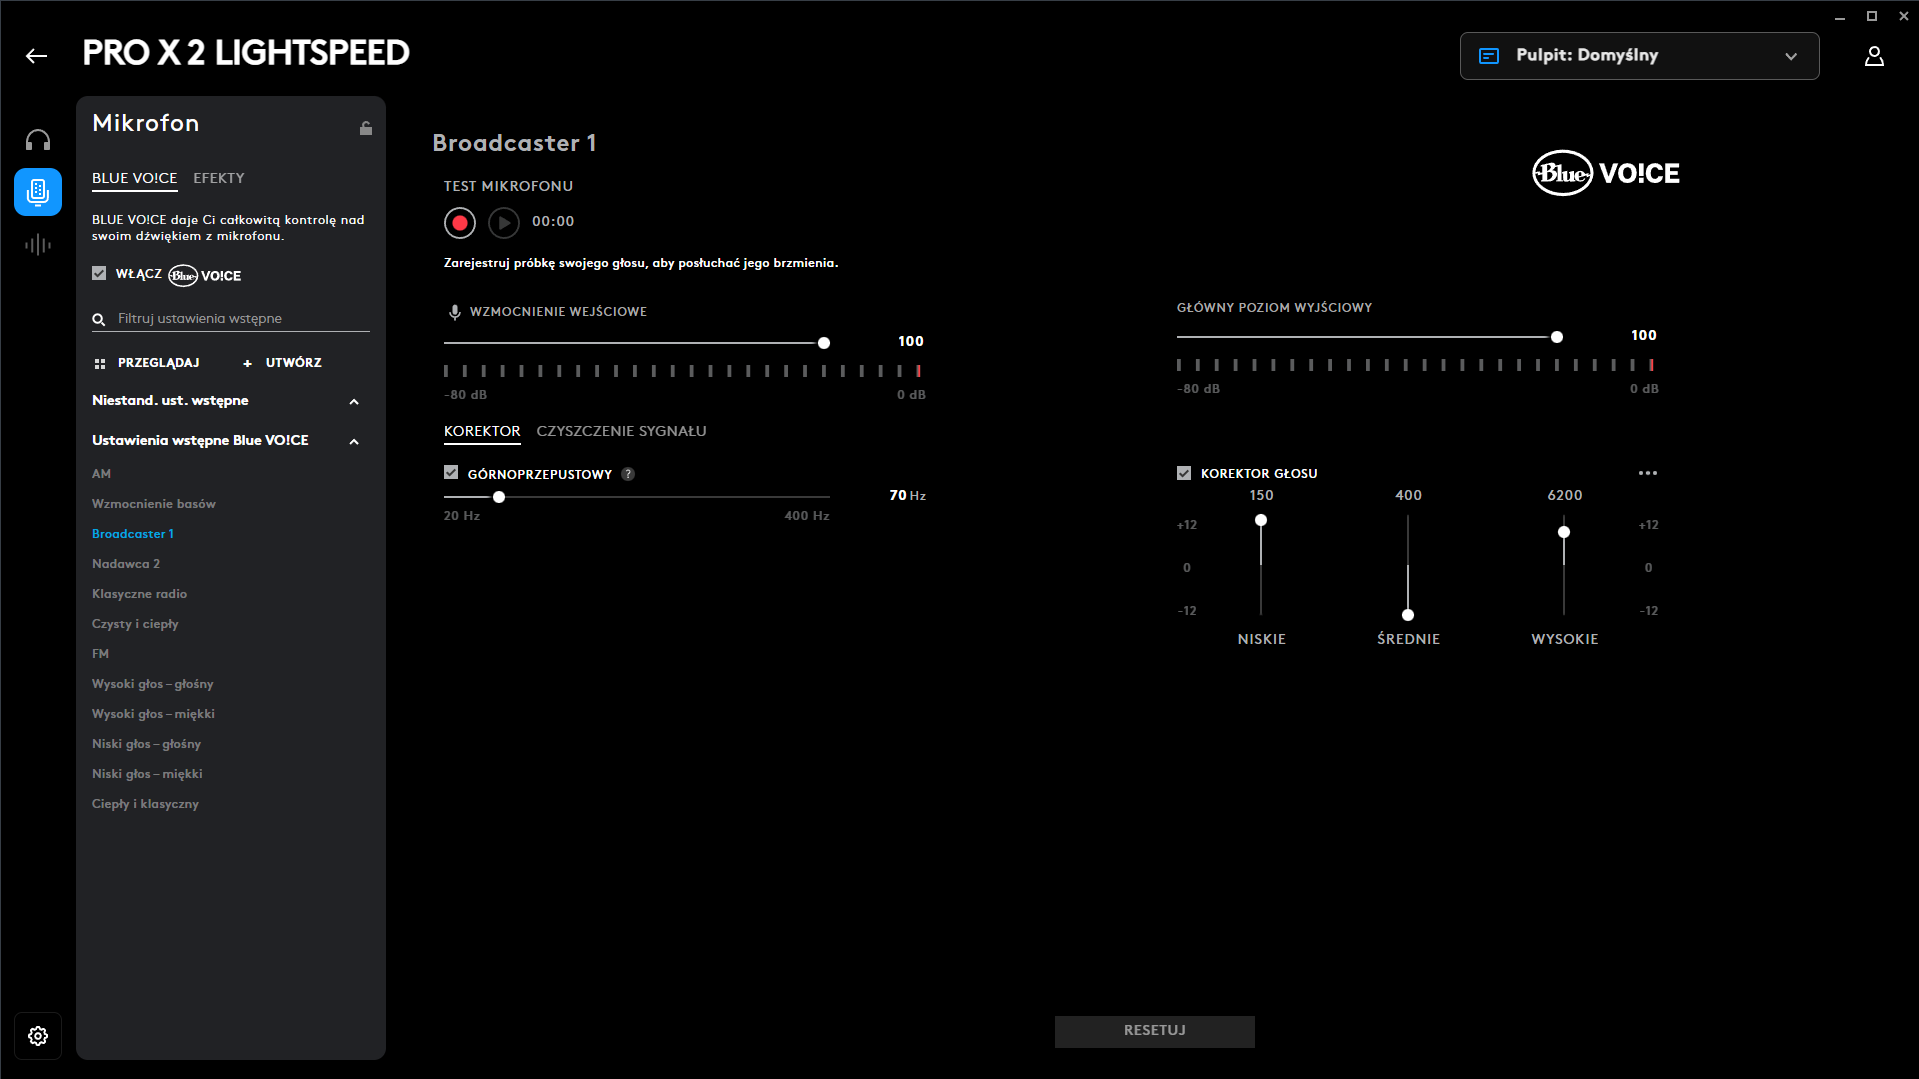The height and width of the screenshot is (1079, 1919).
Task: Select the Klasyczne radio preset
Action: [140, 594]
